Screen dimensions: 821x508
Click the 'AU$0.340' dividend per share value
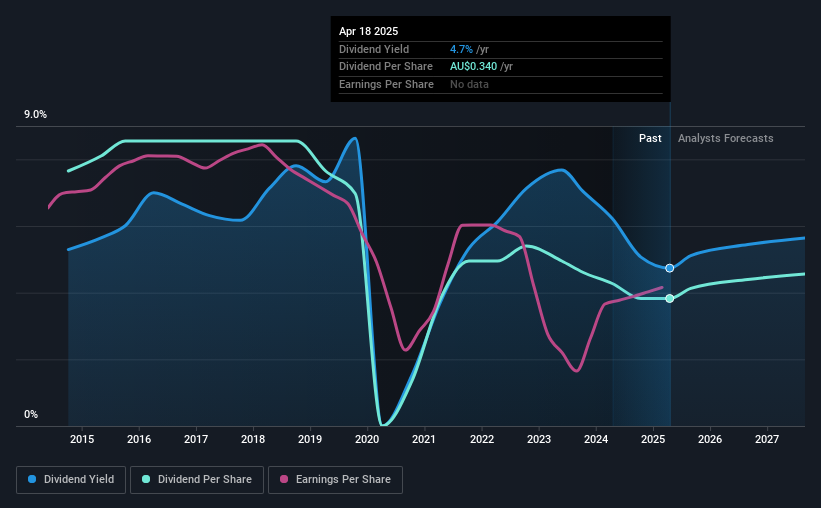pyautogui.click(x=473, y=67)
